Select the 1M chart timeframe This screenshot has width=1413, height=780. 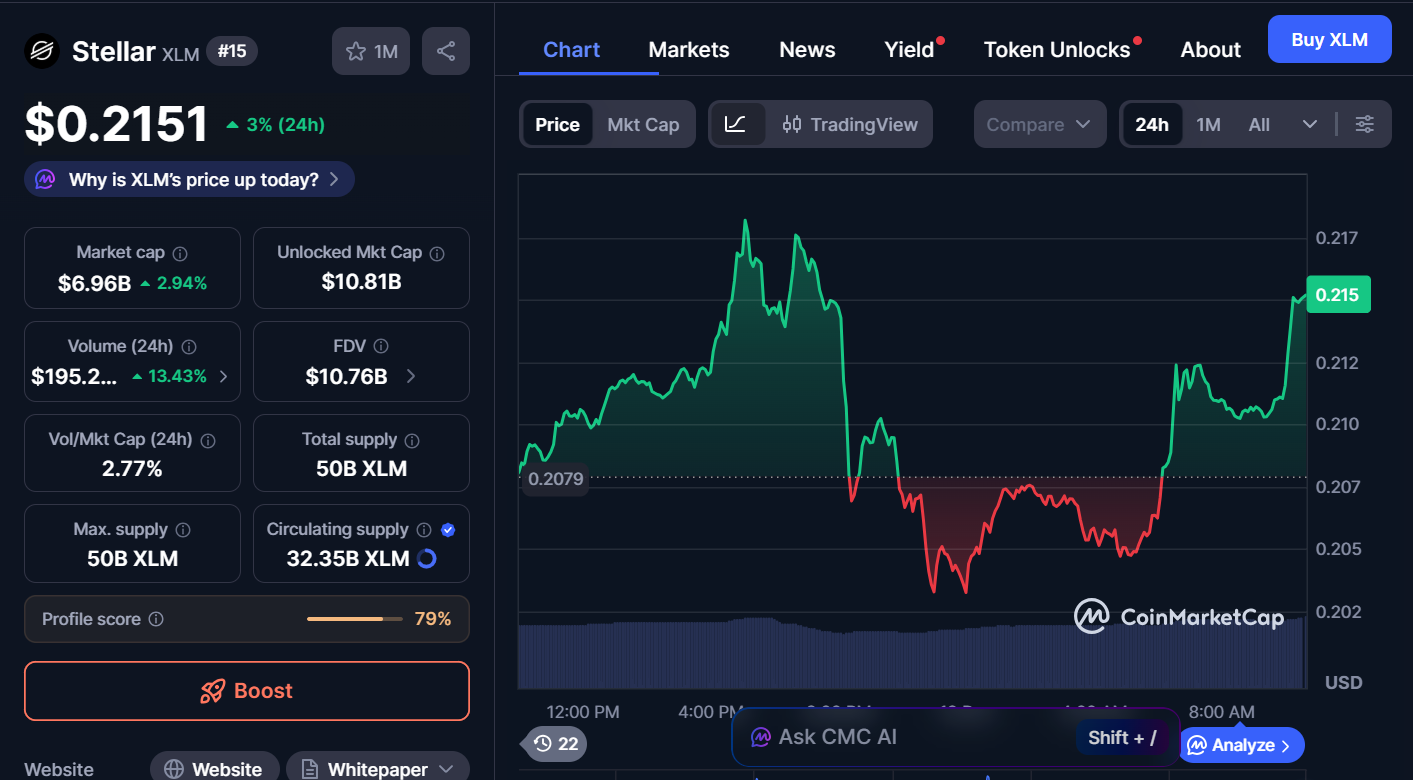1208,124
